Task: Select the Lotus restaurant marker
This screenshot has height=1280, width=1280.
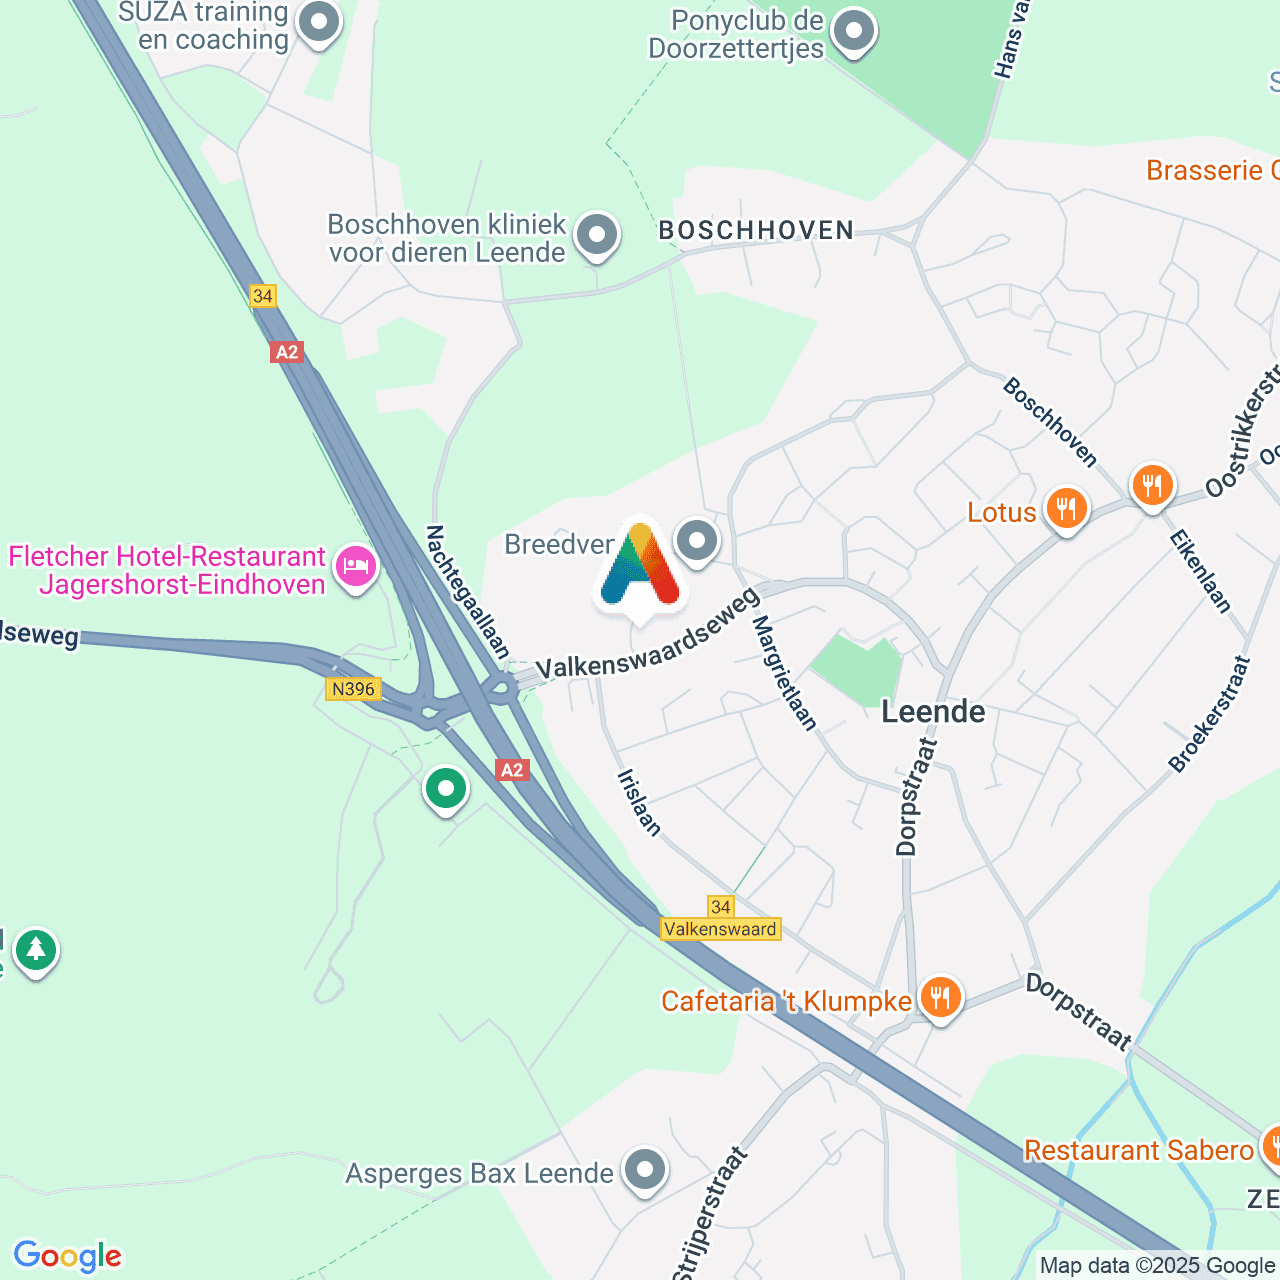Action: (x=1067, y=511)
